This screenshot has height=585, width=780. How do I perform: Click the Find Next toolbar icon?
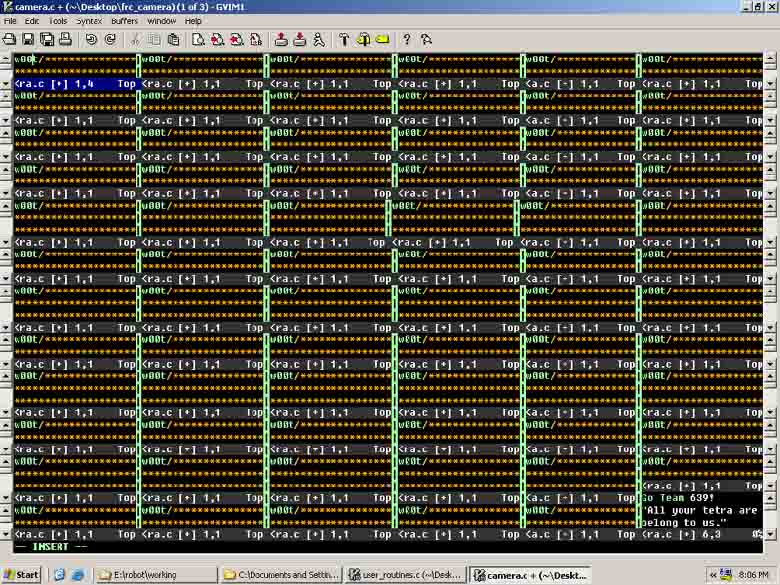[217, 39]
